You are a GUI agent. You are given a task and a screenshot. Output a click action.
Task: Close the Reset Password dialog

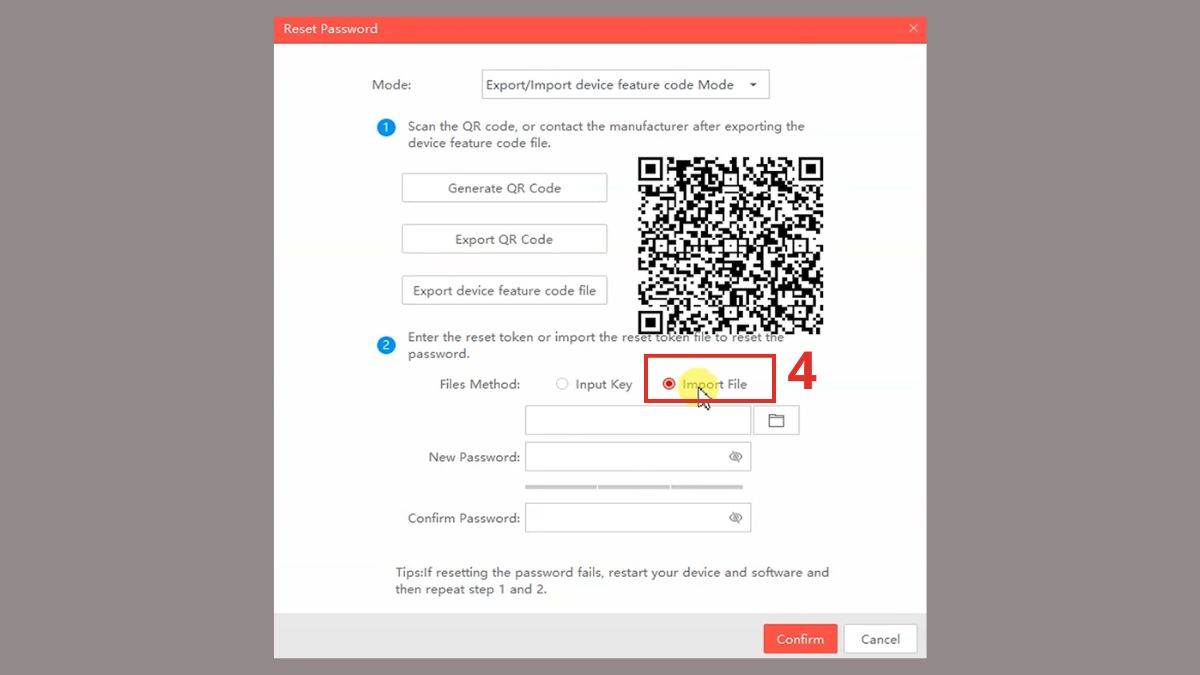click(913, 29)
